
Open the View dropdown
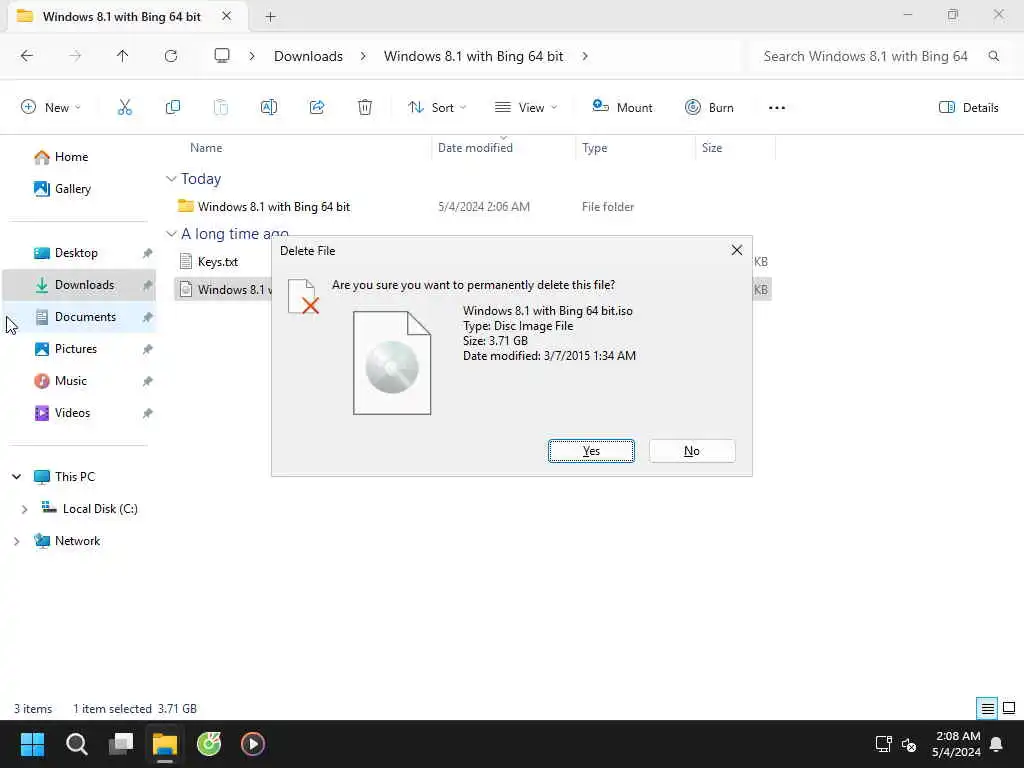(x=526, y=107)
